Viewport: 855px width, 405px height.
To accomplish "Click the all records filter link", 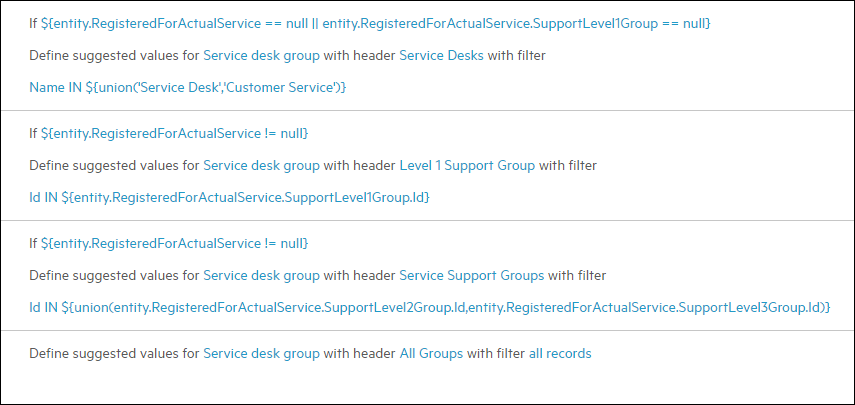I will (x=560, y=353).
